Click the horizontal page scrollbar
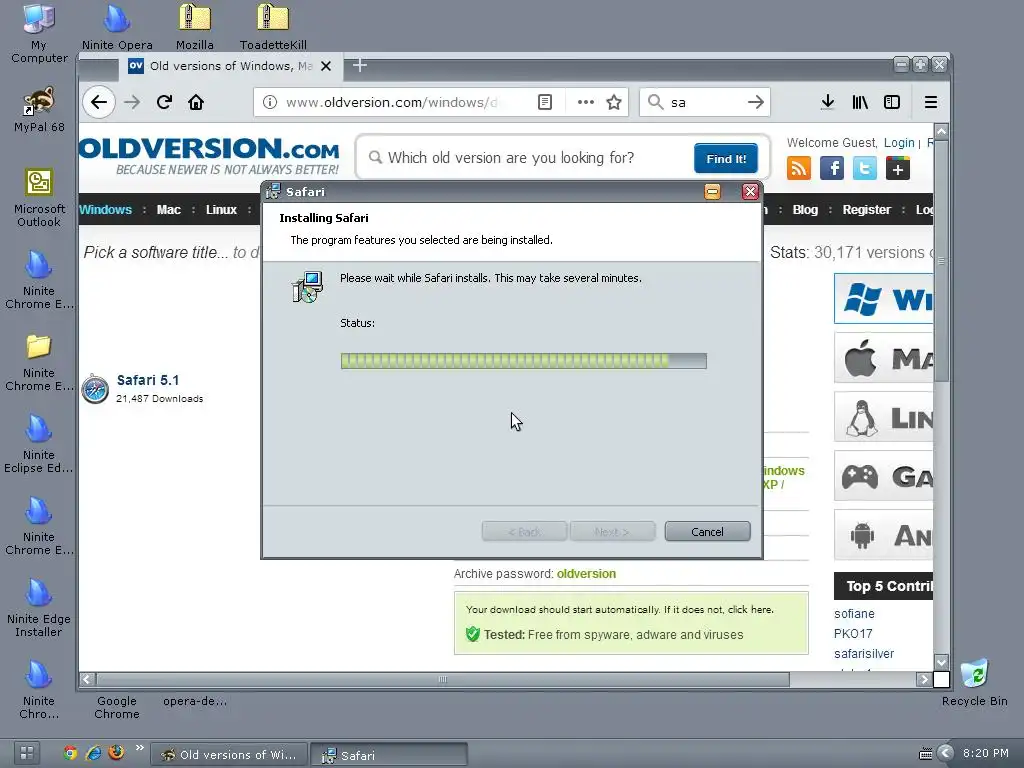 click(x=443, y=680)
